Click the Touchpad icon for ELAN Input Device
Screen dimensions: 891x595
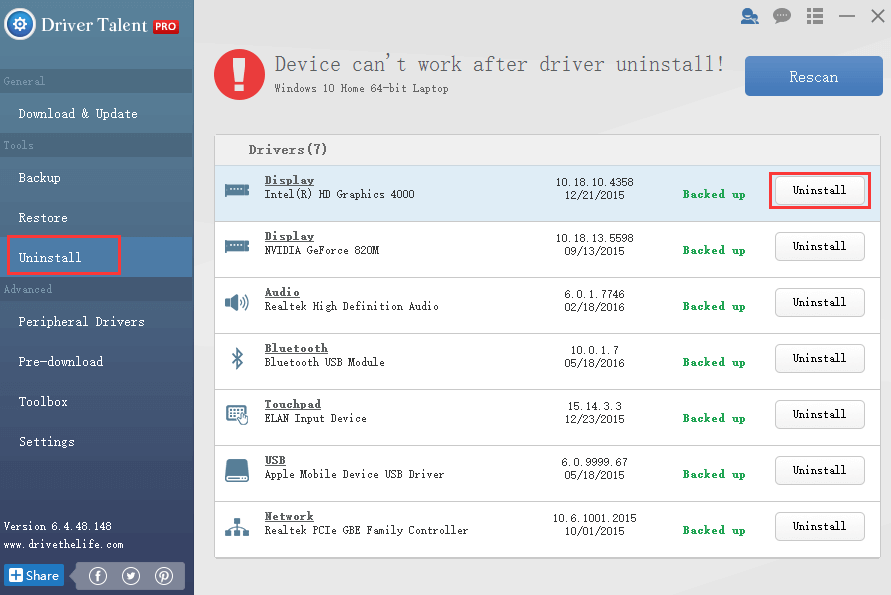pos(237,413)
